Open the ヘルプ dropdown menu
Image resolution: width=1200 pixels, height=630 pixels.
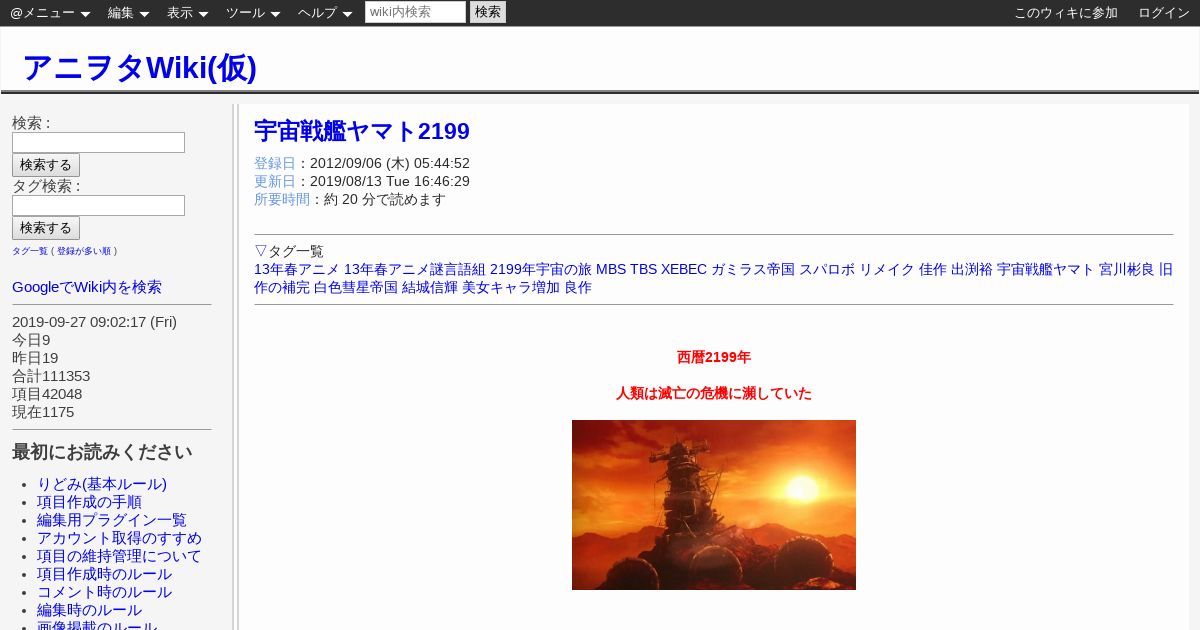tap(325, 13)
